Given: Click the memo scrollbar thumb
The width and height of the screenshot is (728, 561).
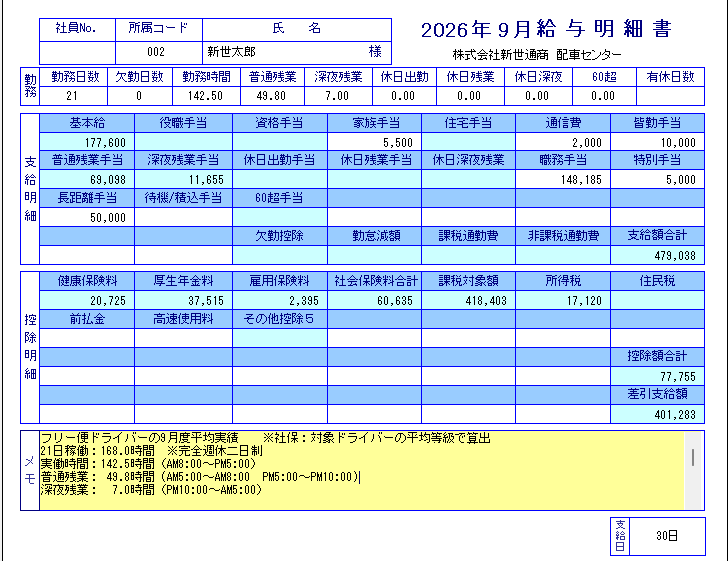Looking at the screenshot, I should (x=693, y=457).
